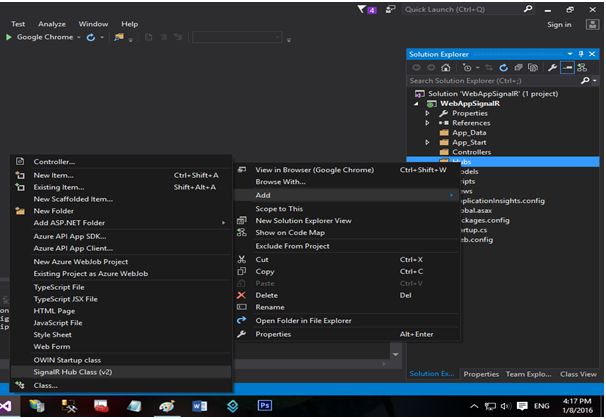Select the Solution 'WebAppSignalR' root node
Screen dimensions: 606x419
(493, 94)
